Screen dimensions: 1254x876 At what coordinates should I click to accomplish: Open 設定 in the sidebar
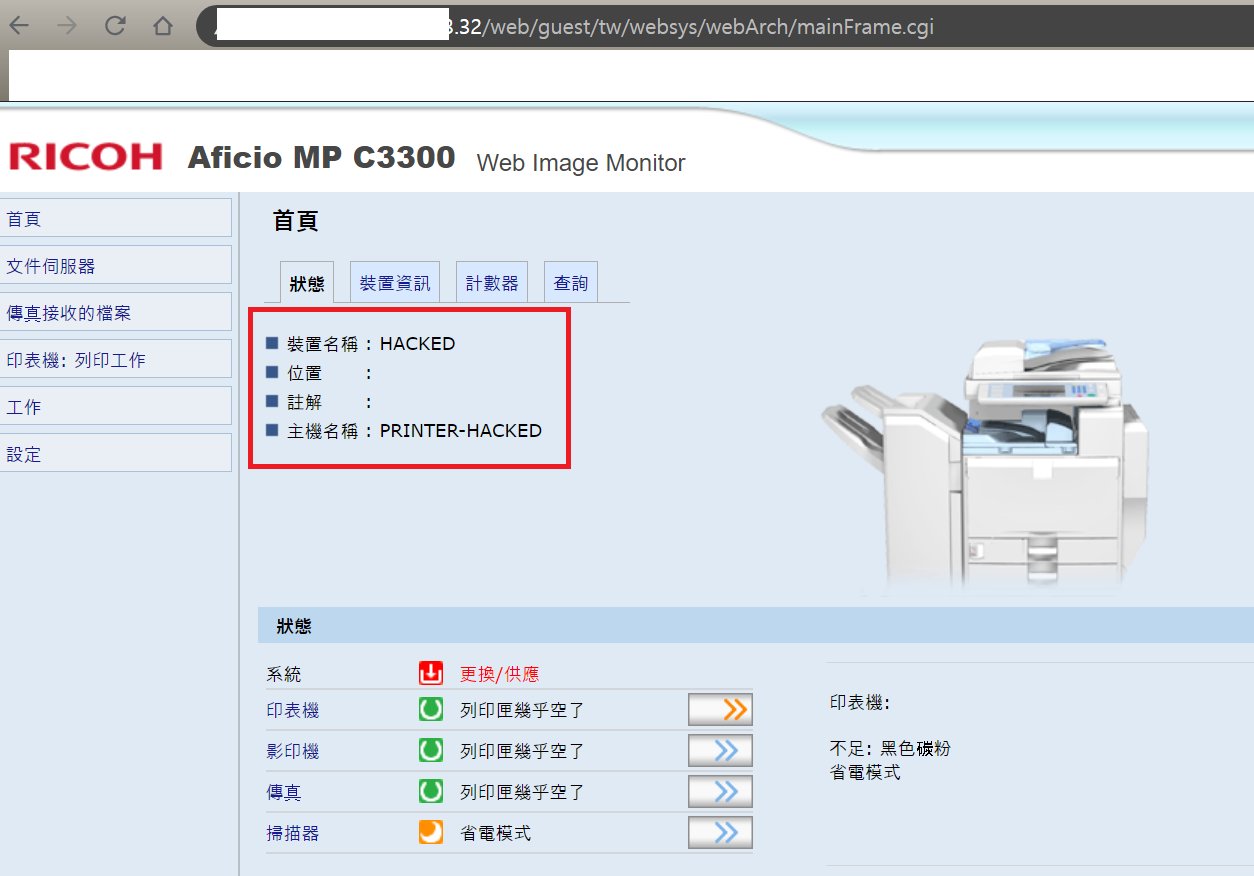click(116, 453)
